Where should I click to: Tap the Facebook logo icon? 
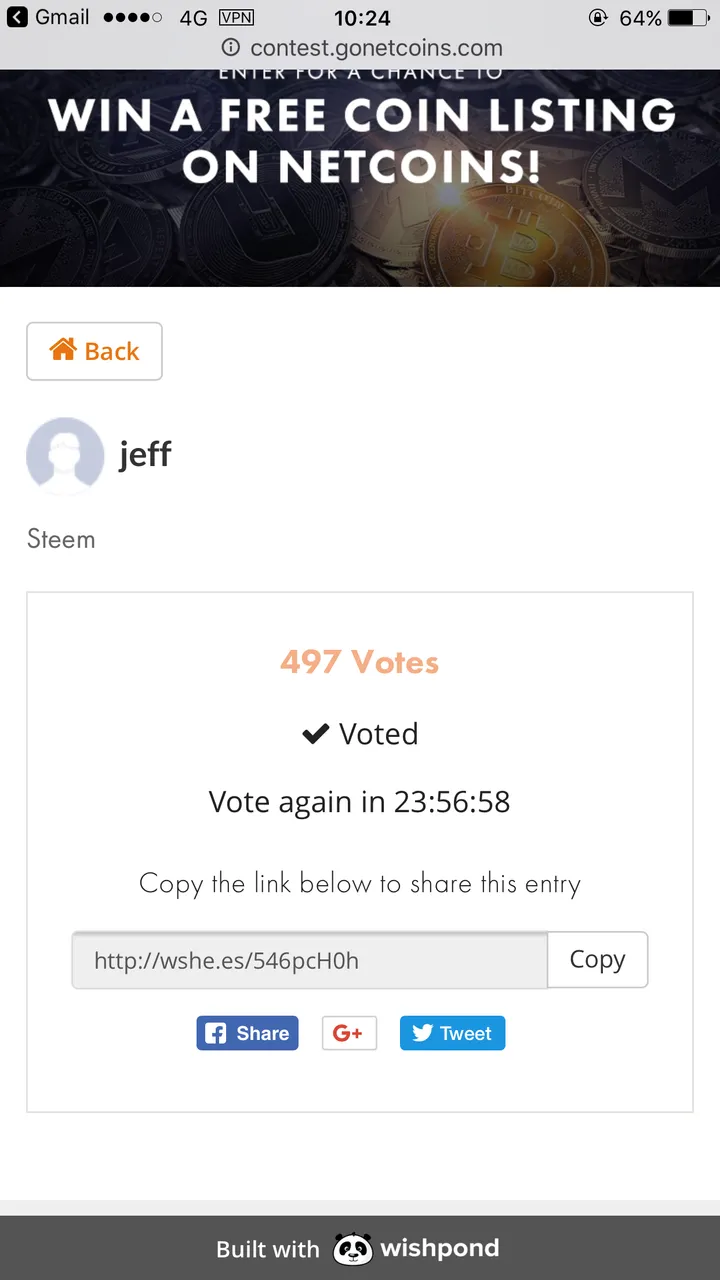coord(216,1033)
